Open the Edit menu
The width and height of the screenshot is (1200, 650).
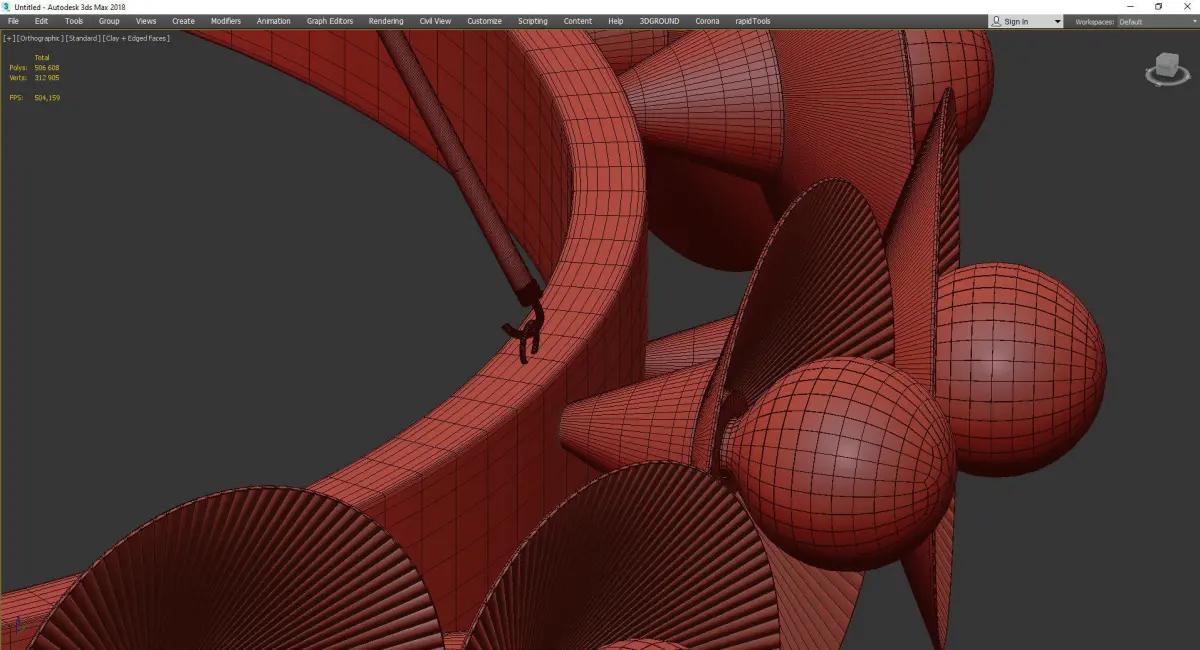(x=41, y=21)
